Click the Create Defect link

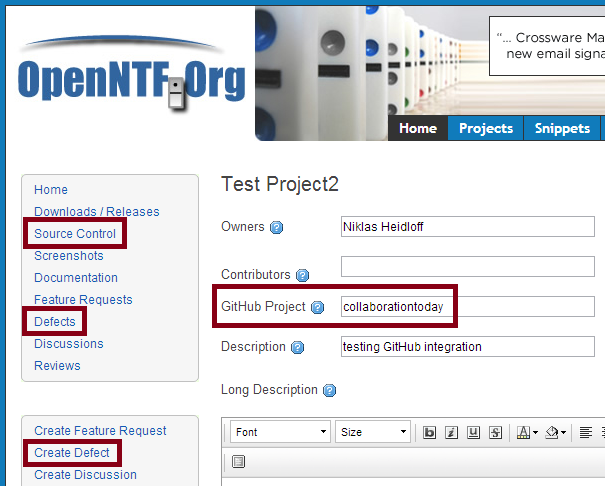click(72, 453)
